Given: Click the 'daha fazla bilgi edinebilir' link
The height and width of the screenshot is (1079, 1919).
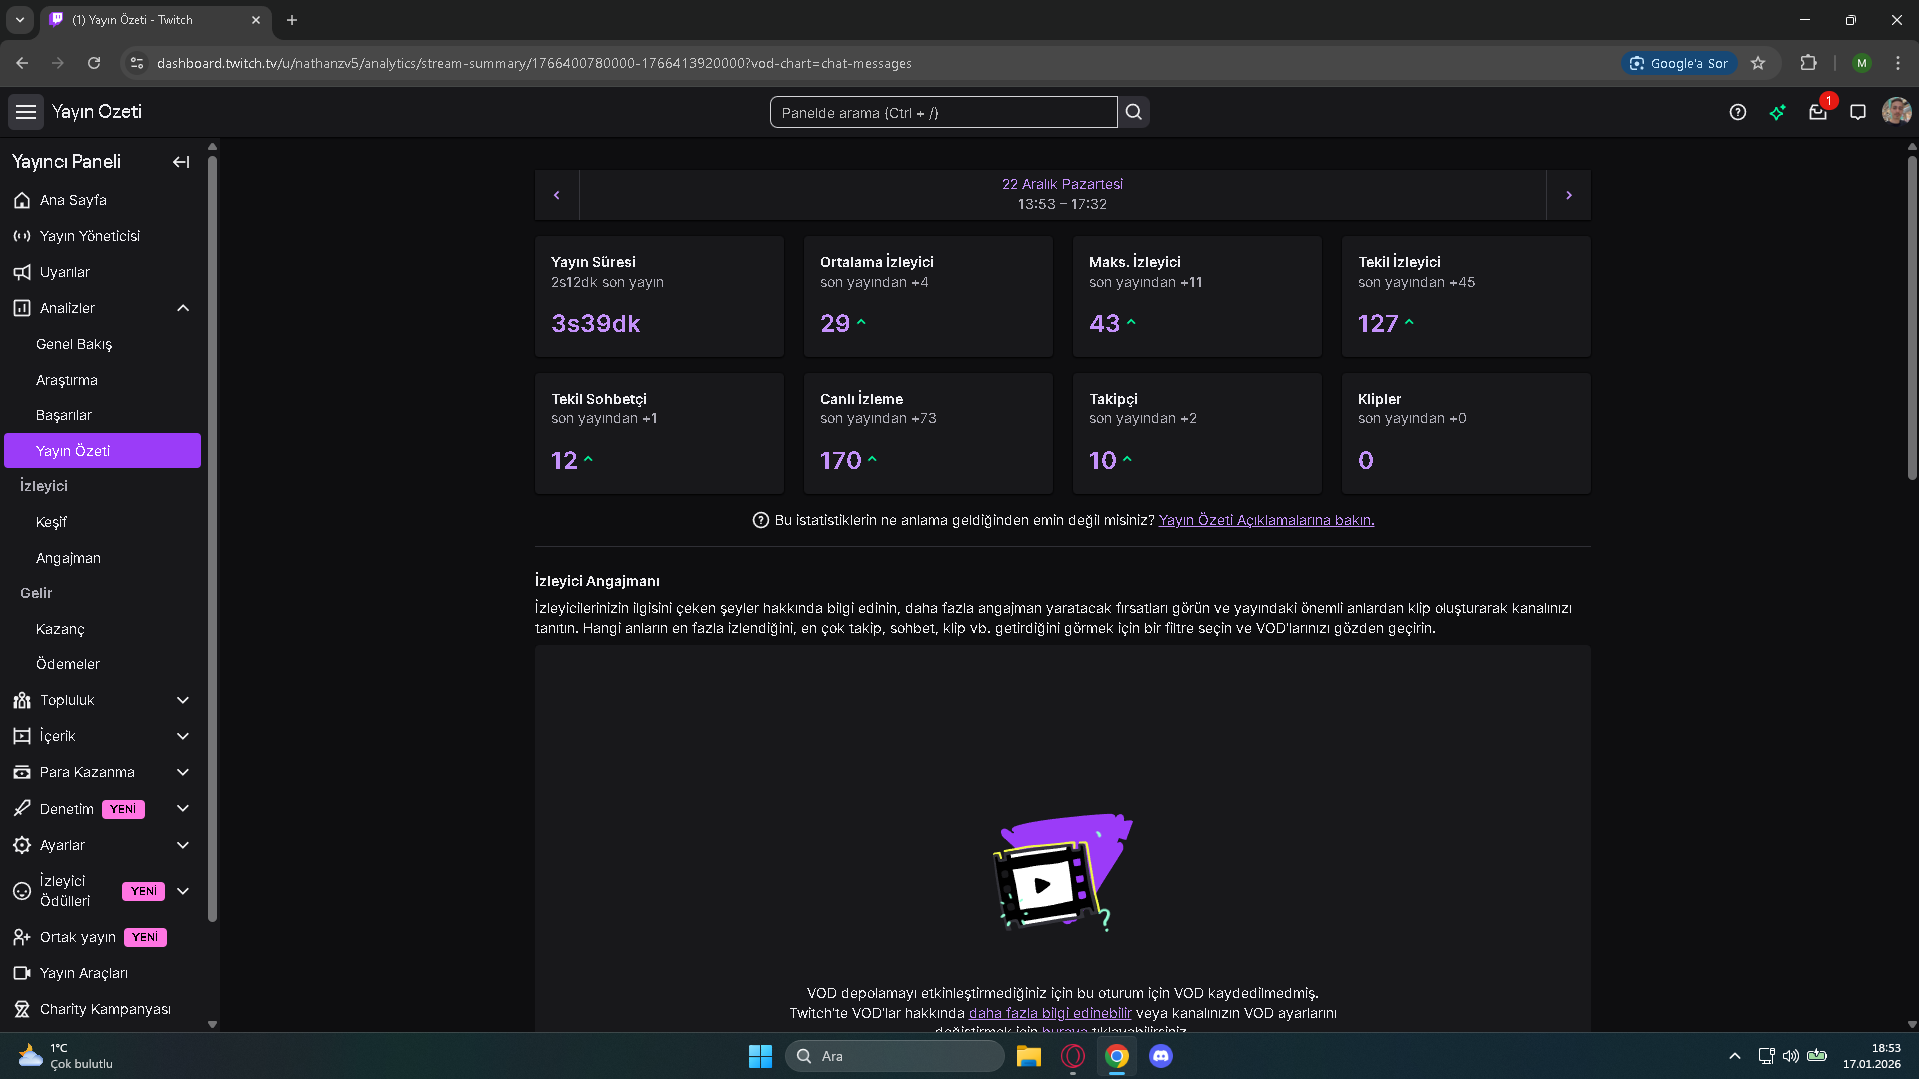Looking at the screenshot, I should coord(1050,1013).
